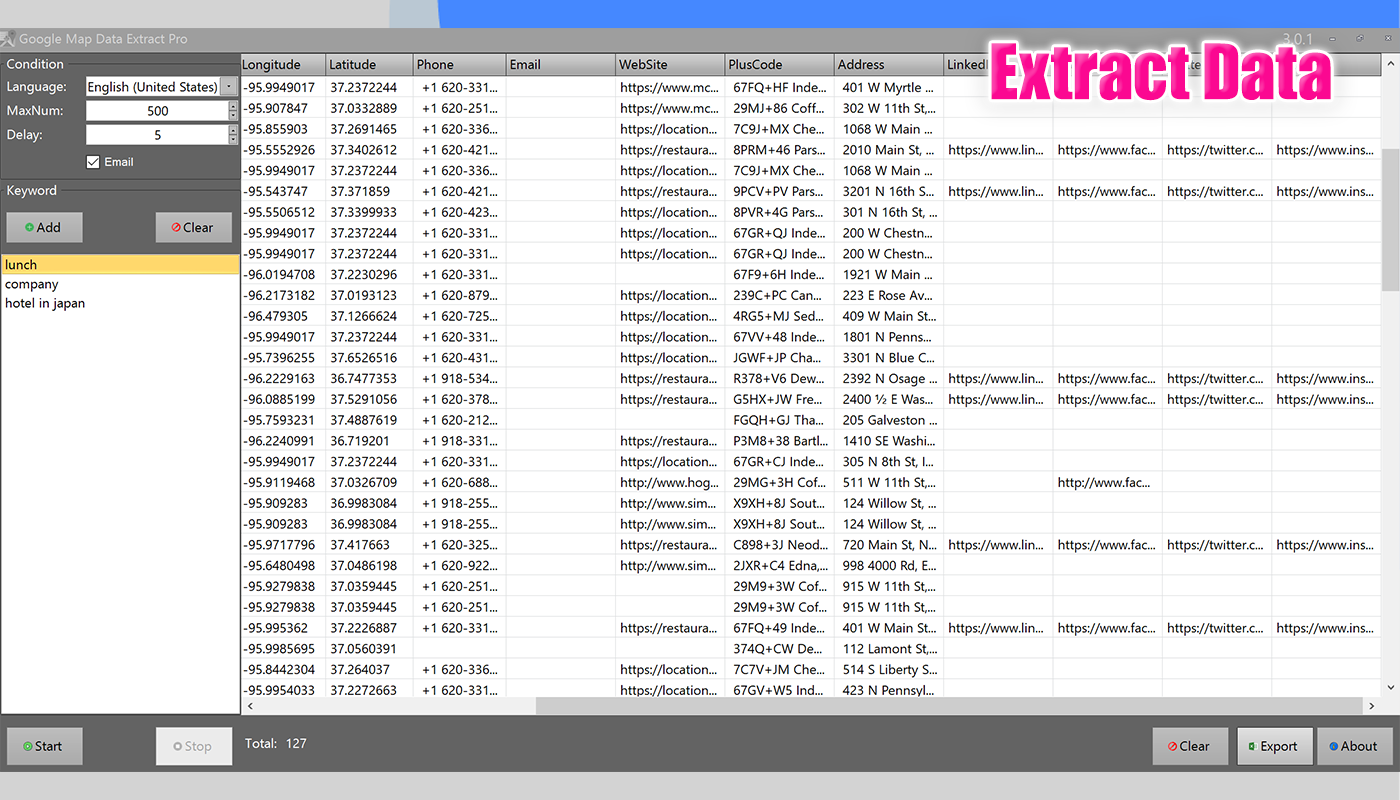Increase MaxNum using the up stepper arrow
This screenshot has height=800, width=1400.
233,106
